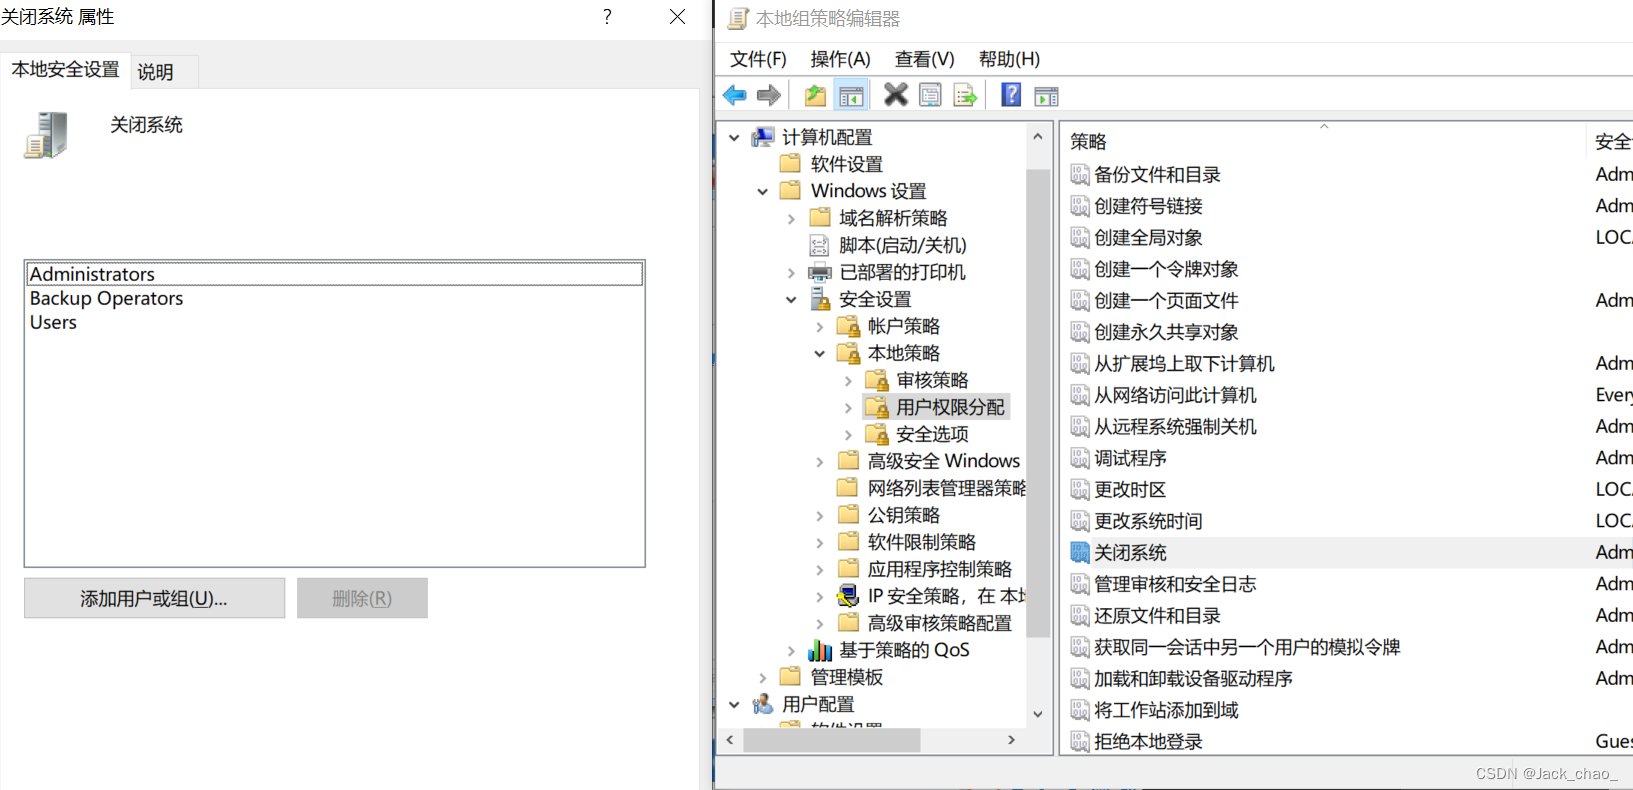Image resolution: width=1633 pixels, height=790 pixels.
Task: Click the Forward arrow toolbar icon
Action: 769,96
